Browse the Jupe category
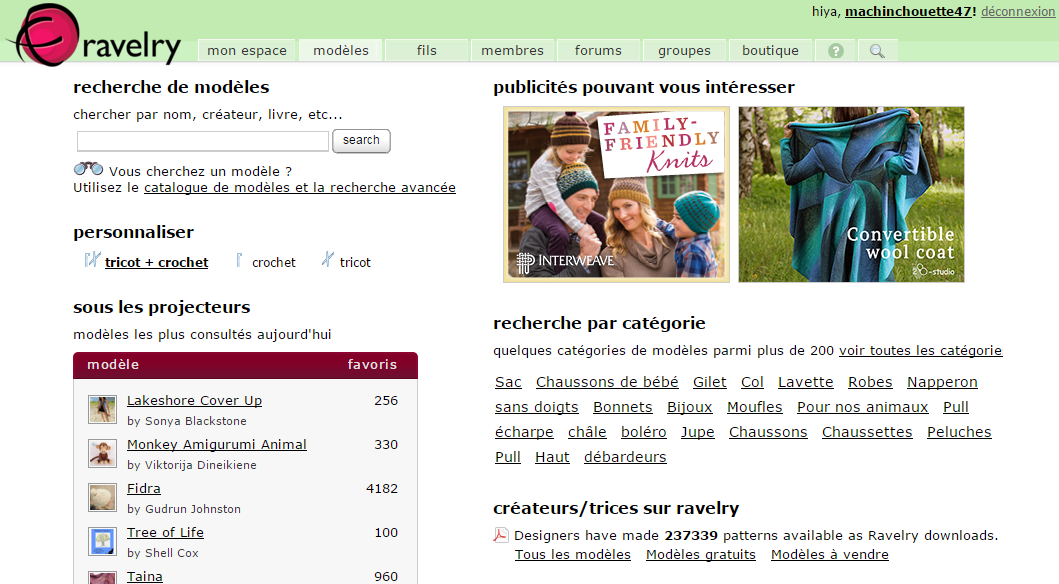This screenshot has height=584, width=1059. click(698, 432)
